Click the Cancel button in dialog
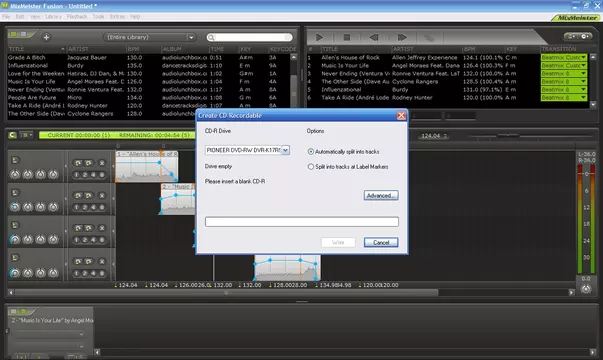 point(381,242)
